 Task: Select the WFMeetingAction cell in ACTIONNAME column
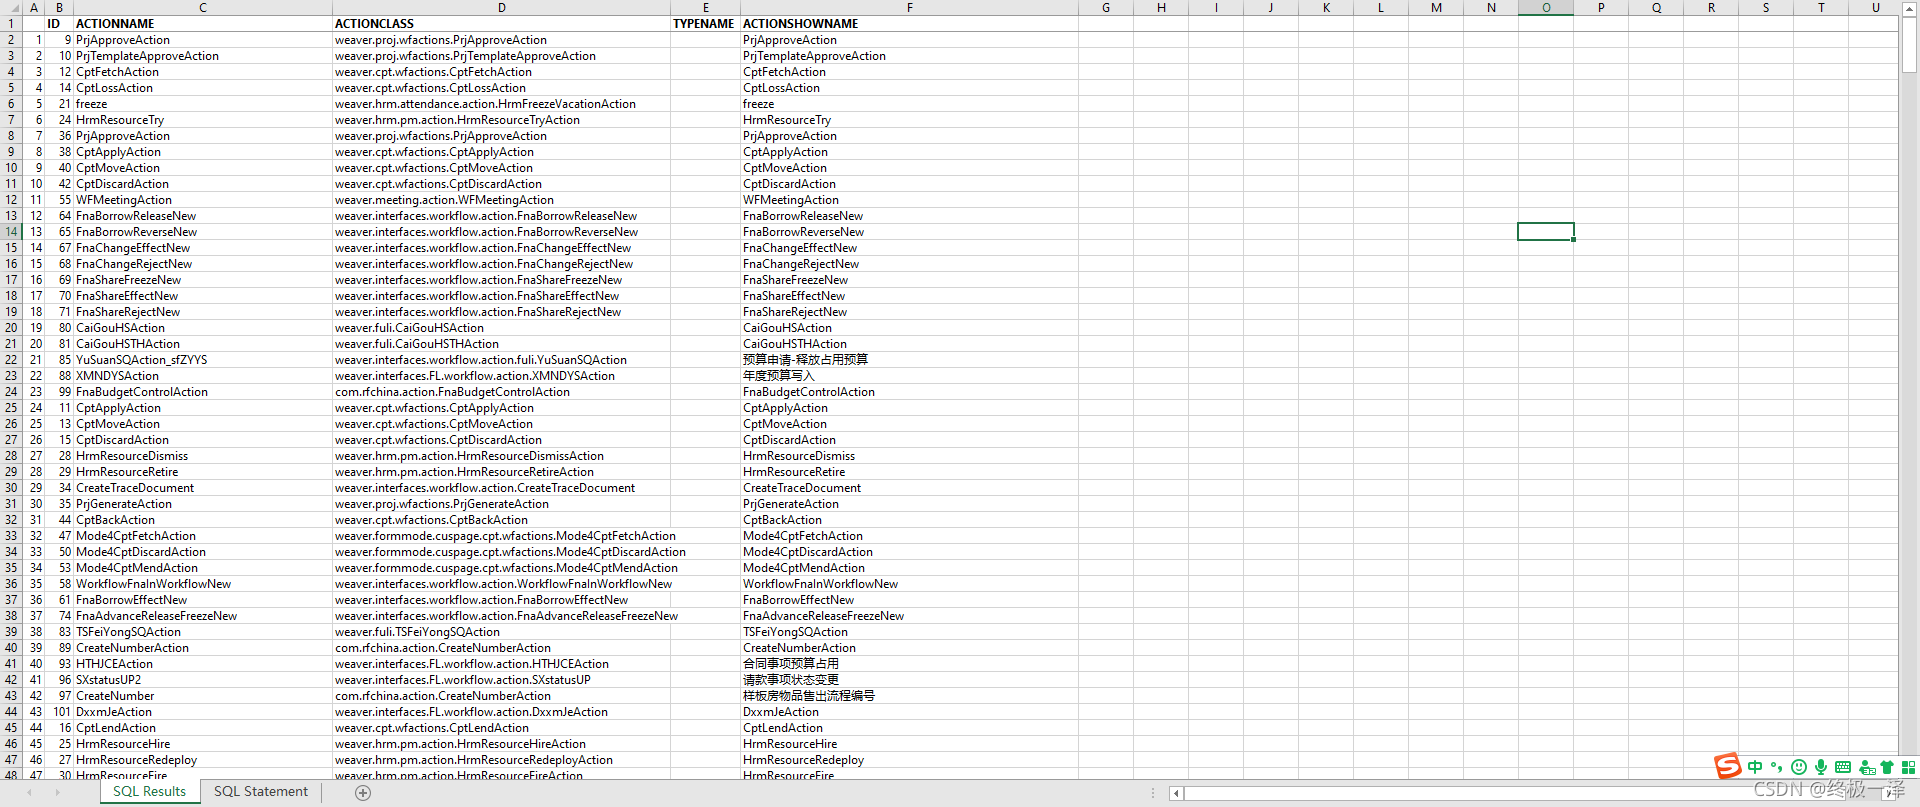[203, 200]
